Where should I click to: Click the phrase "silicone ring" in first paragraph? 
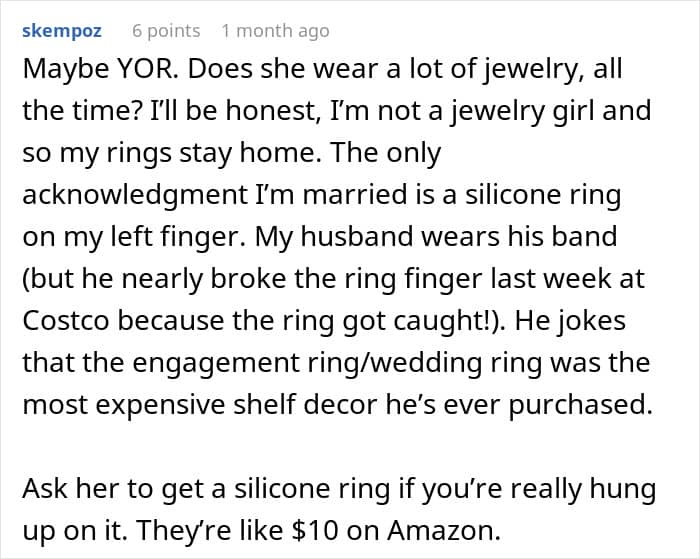pos(543,195)
